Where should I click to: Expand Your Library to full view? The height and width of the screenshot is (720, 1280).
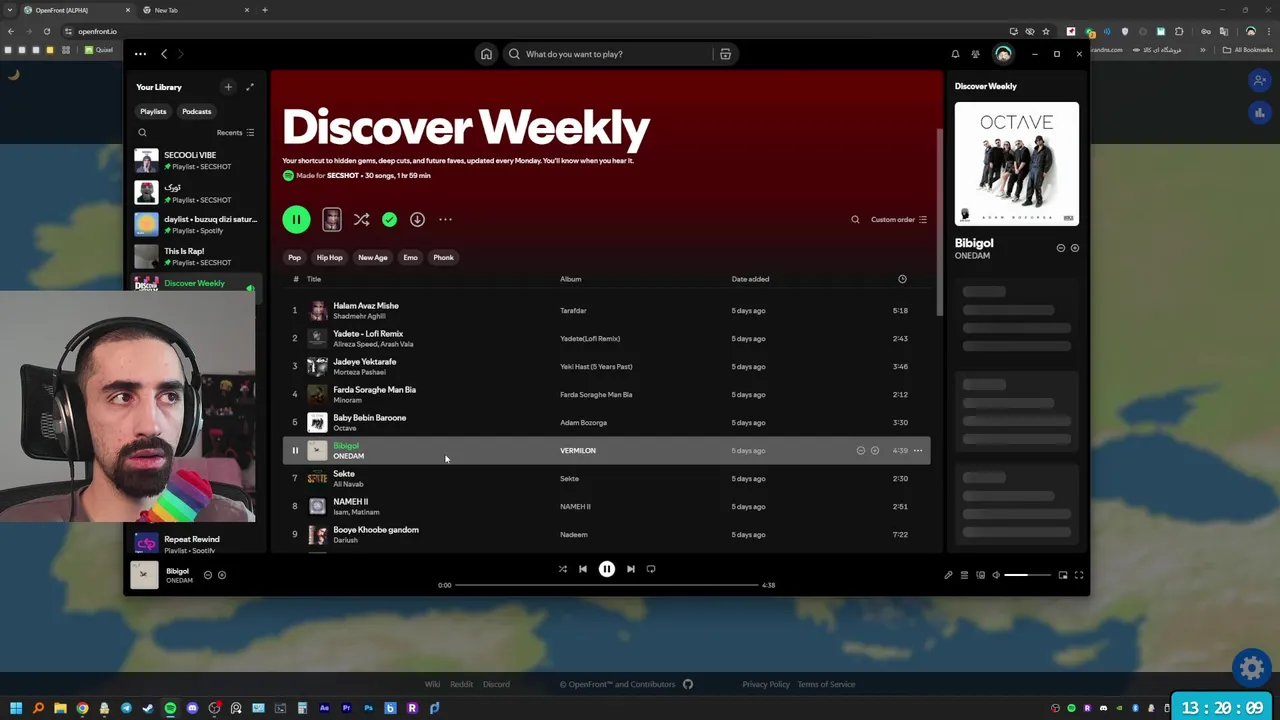[x=250, y=87]
